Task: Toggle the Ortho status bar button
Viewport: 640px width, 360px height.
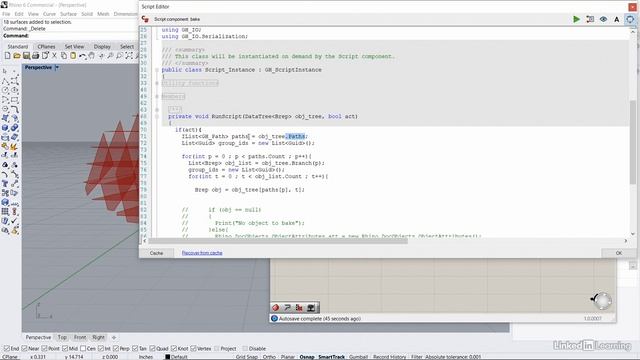Action: 269,357
